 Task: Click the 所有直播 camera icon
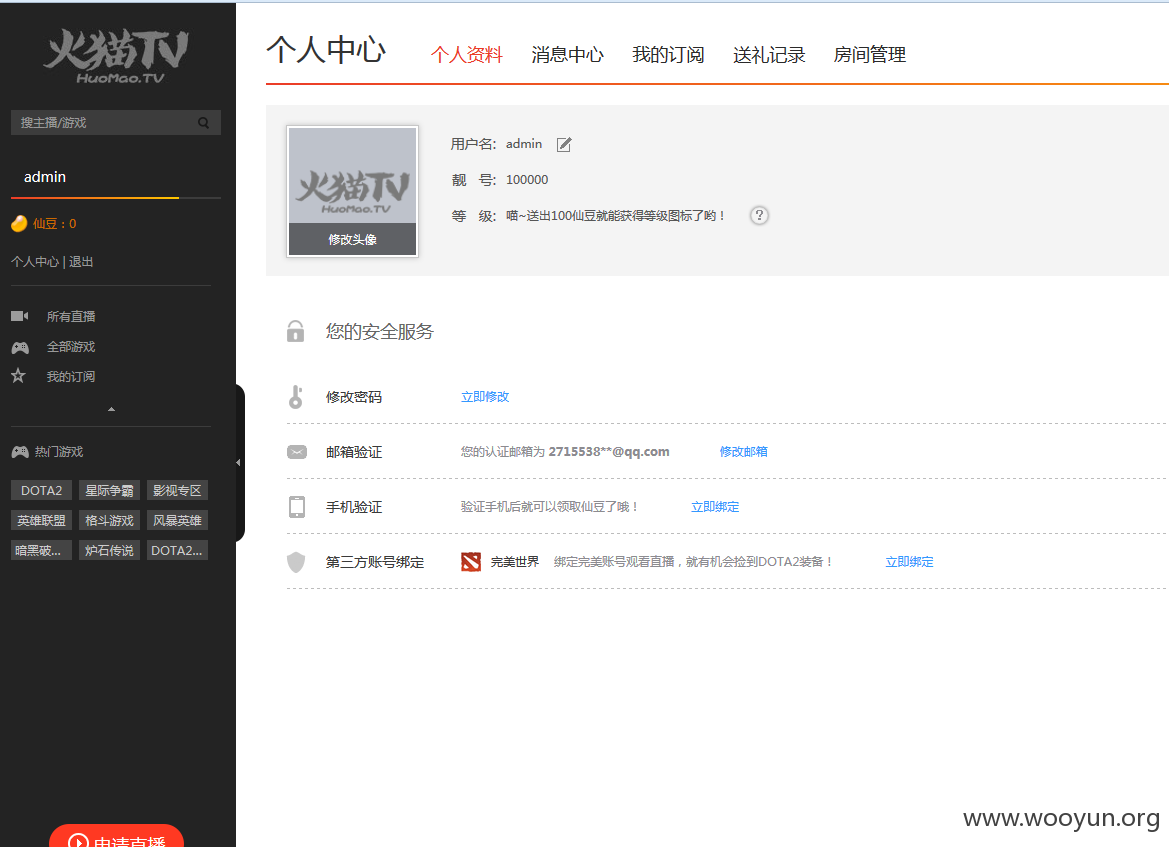pyautogui.click(x=19, y=316)
